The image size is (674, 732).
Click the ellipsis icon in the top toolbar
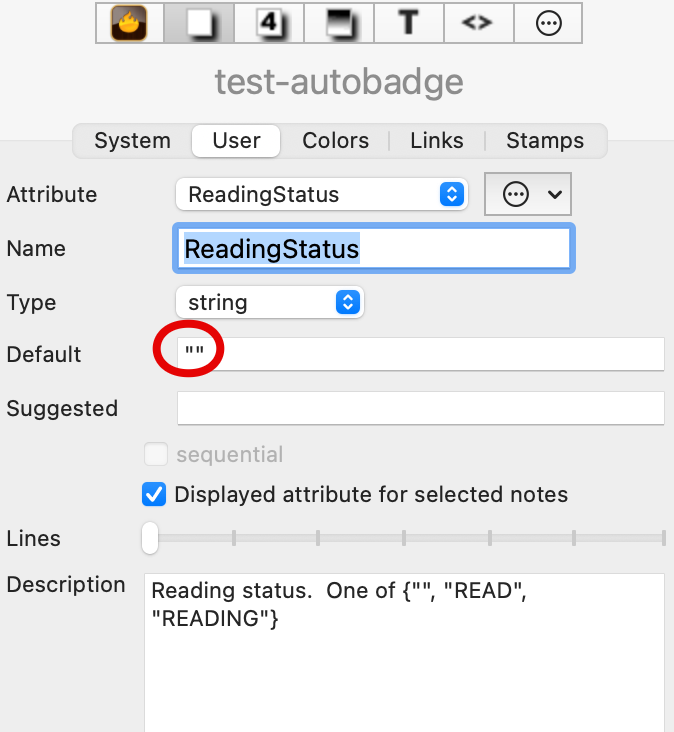548,23
